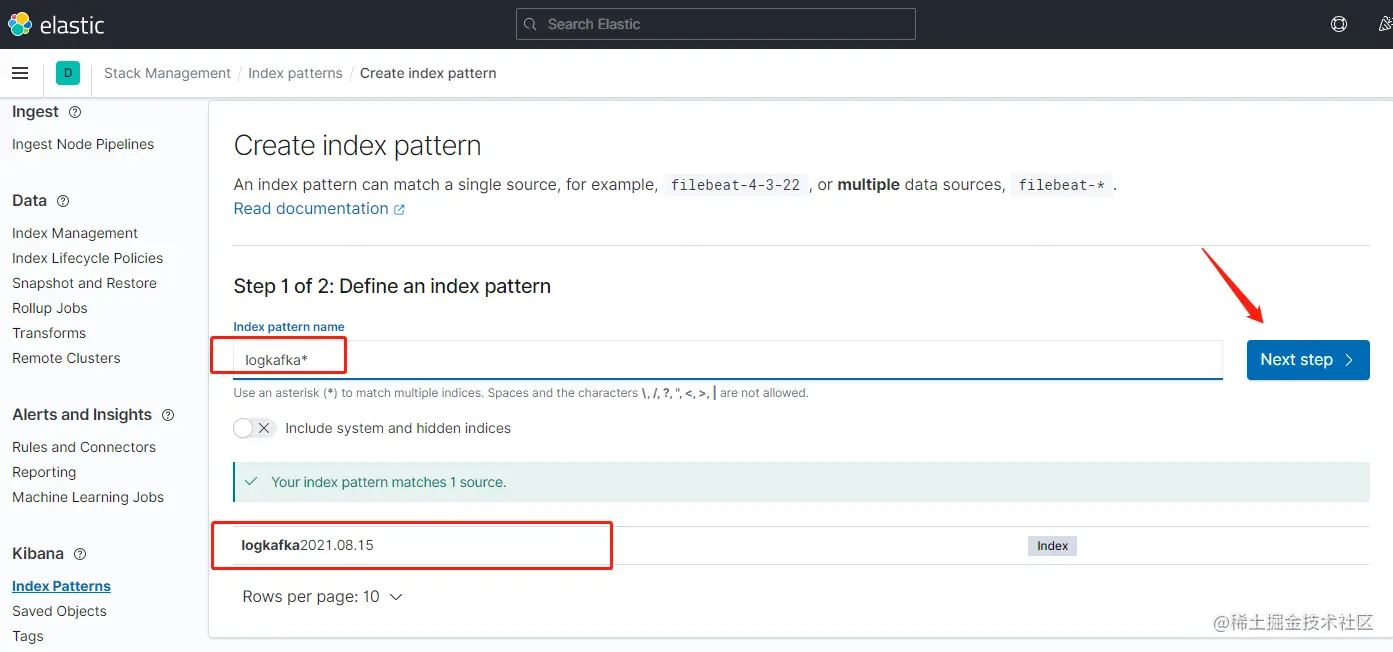Click the external link icon after Read documentation
The width and height of the screenshot is (1393, 652).
pyautogui.click(x=399, y=209)
